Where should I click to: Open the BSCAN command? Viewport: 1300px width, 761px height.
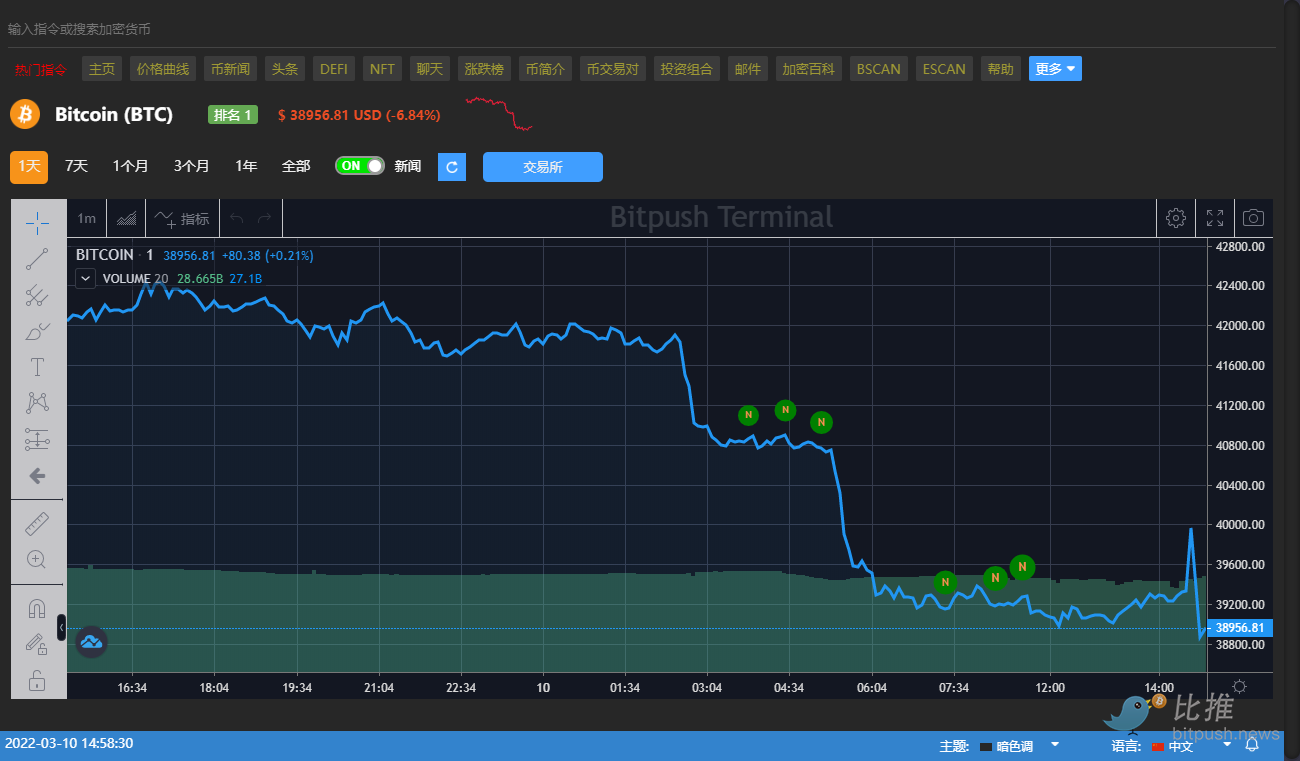pos(879,69)
